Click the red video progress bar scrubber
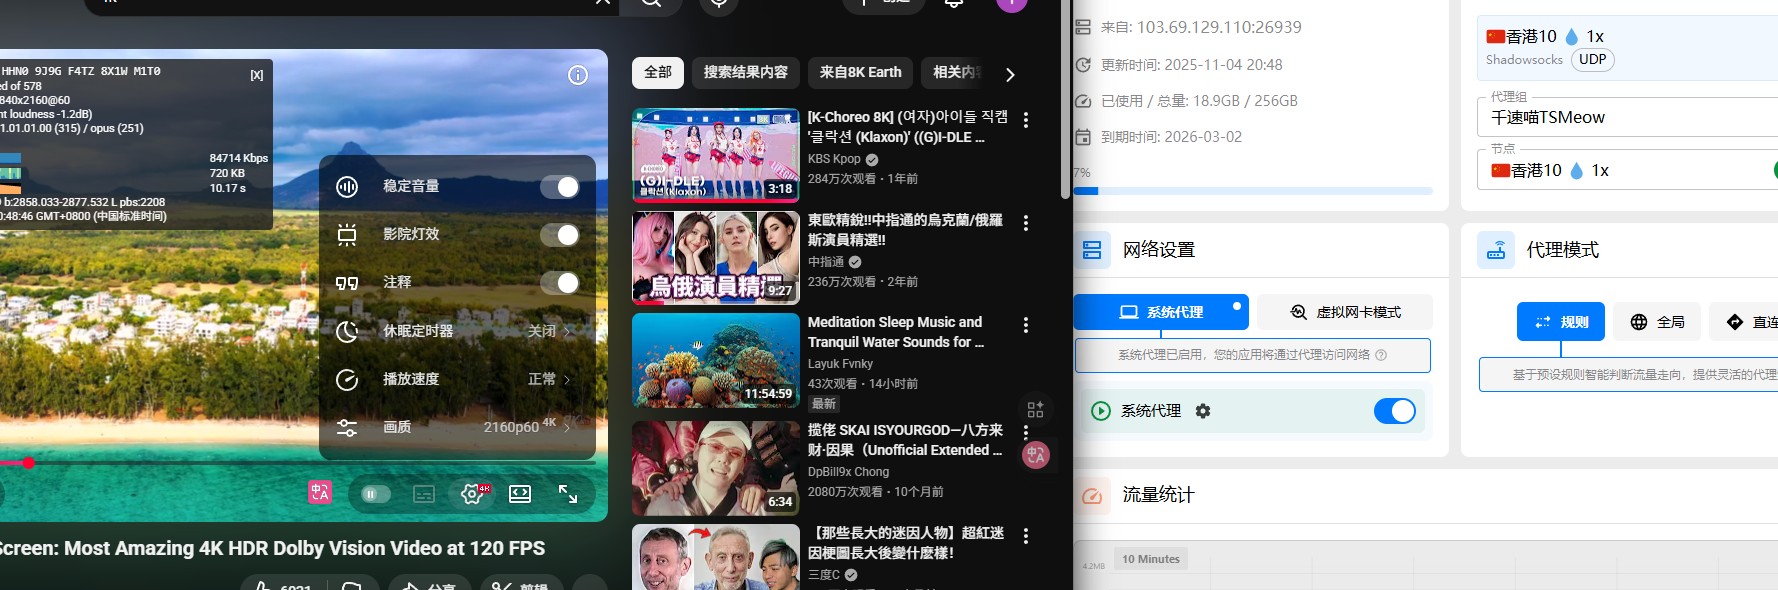Image resolution: width=1778 pixels, height=590 pixels. click(x=29, y=463)
